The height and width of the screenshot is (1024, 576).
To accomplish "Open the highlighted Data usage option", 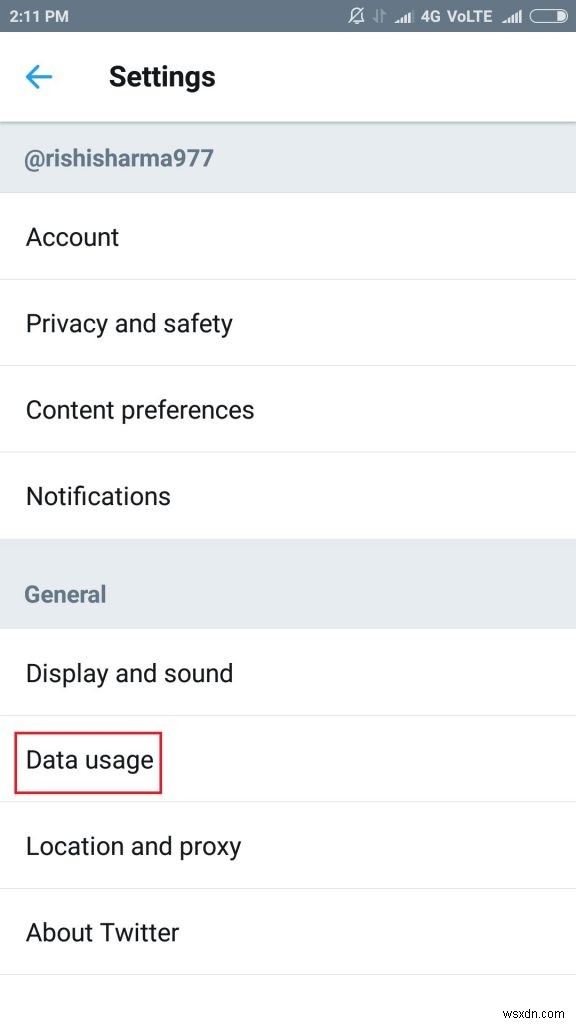I will tap(87, 761).
